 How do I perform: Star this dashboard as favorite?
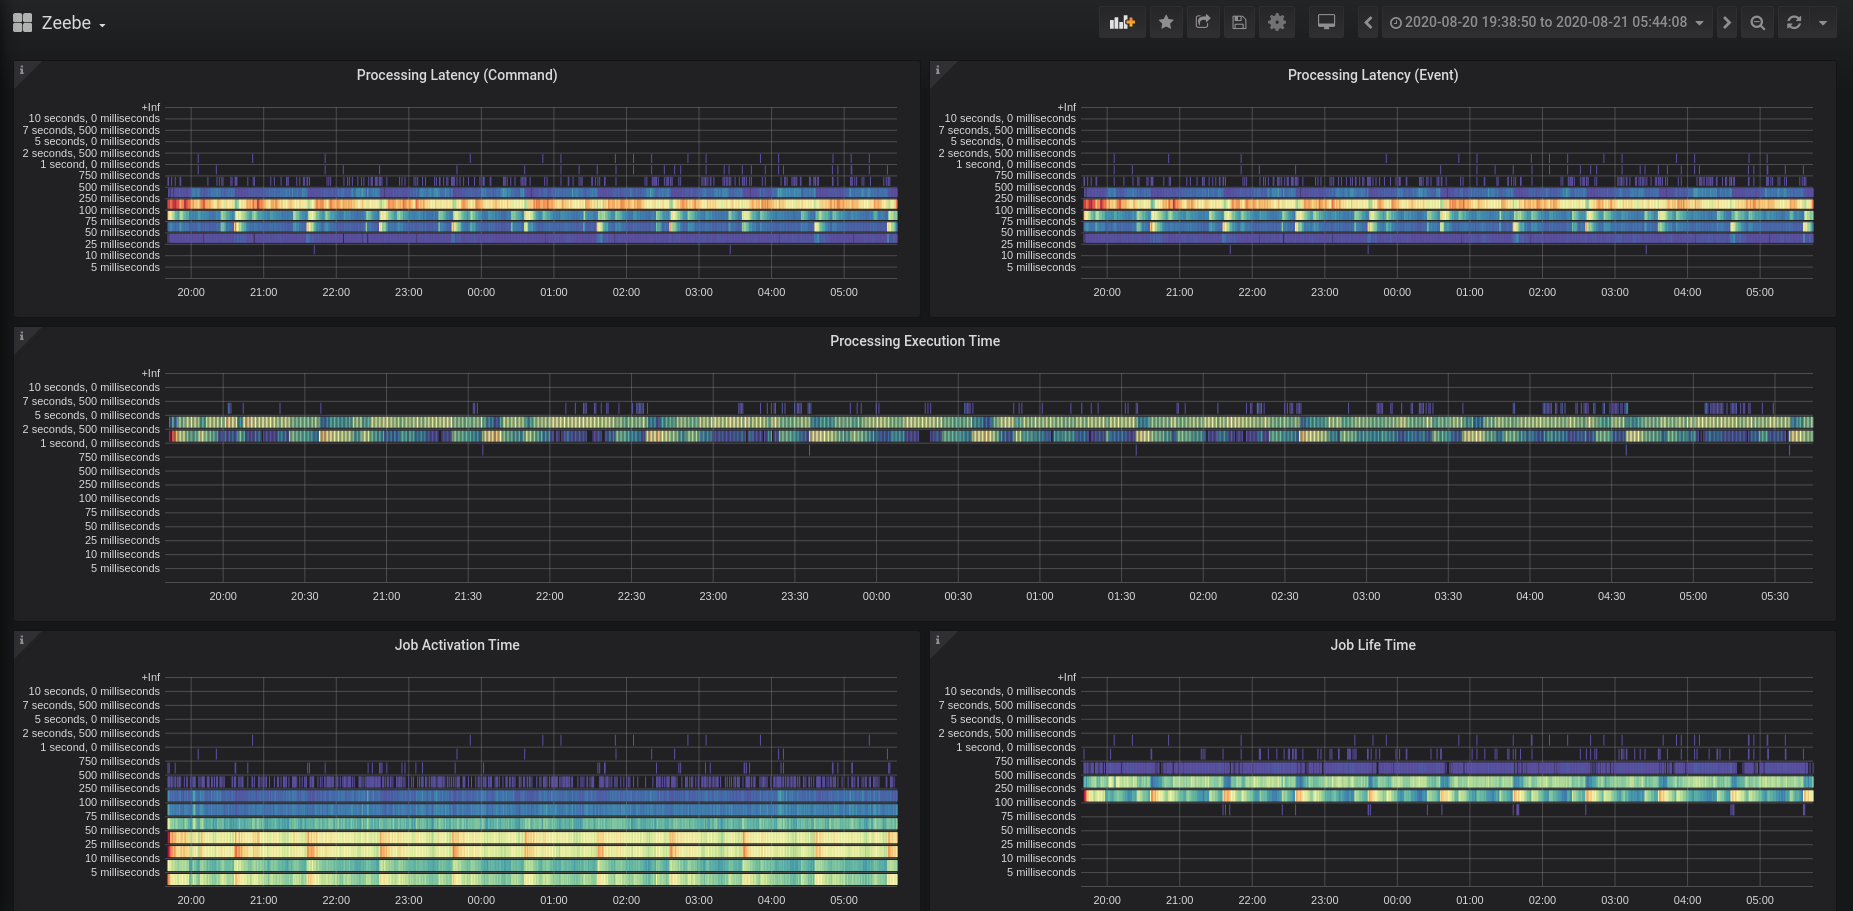pos(1166,22)
